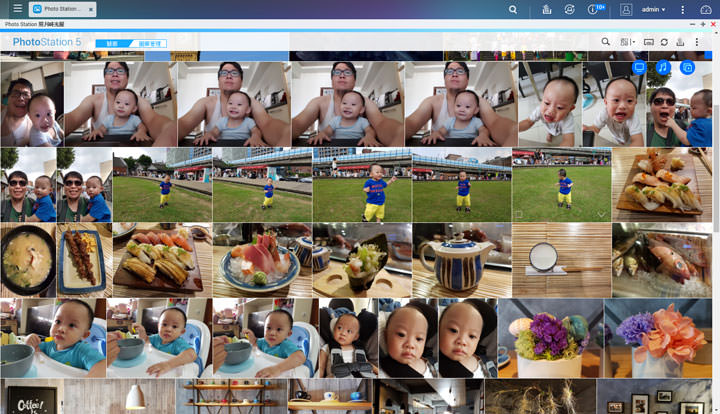Click the QTS top bar search icon
The image size is (720, 414).
(x=513, y=9)
